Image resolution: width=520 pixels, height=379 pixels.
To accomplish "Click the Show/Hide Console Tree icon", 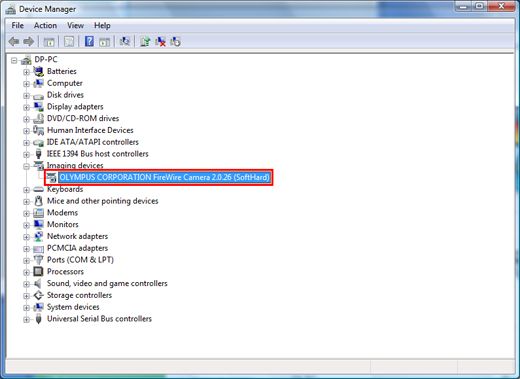I will click(x=49, y=42).
